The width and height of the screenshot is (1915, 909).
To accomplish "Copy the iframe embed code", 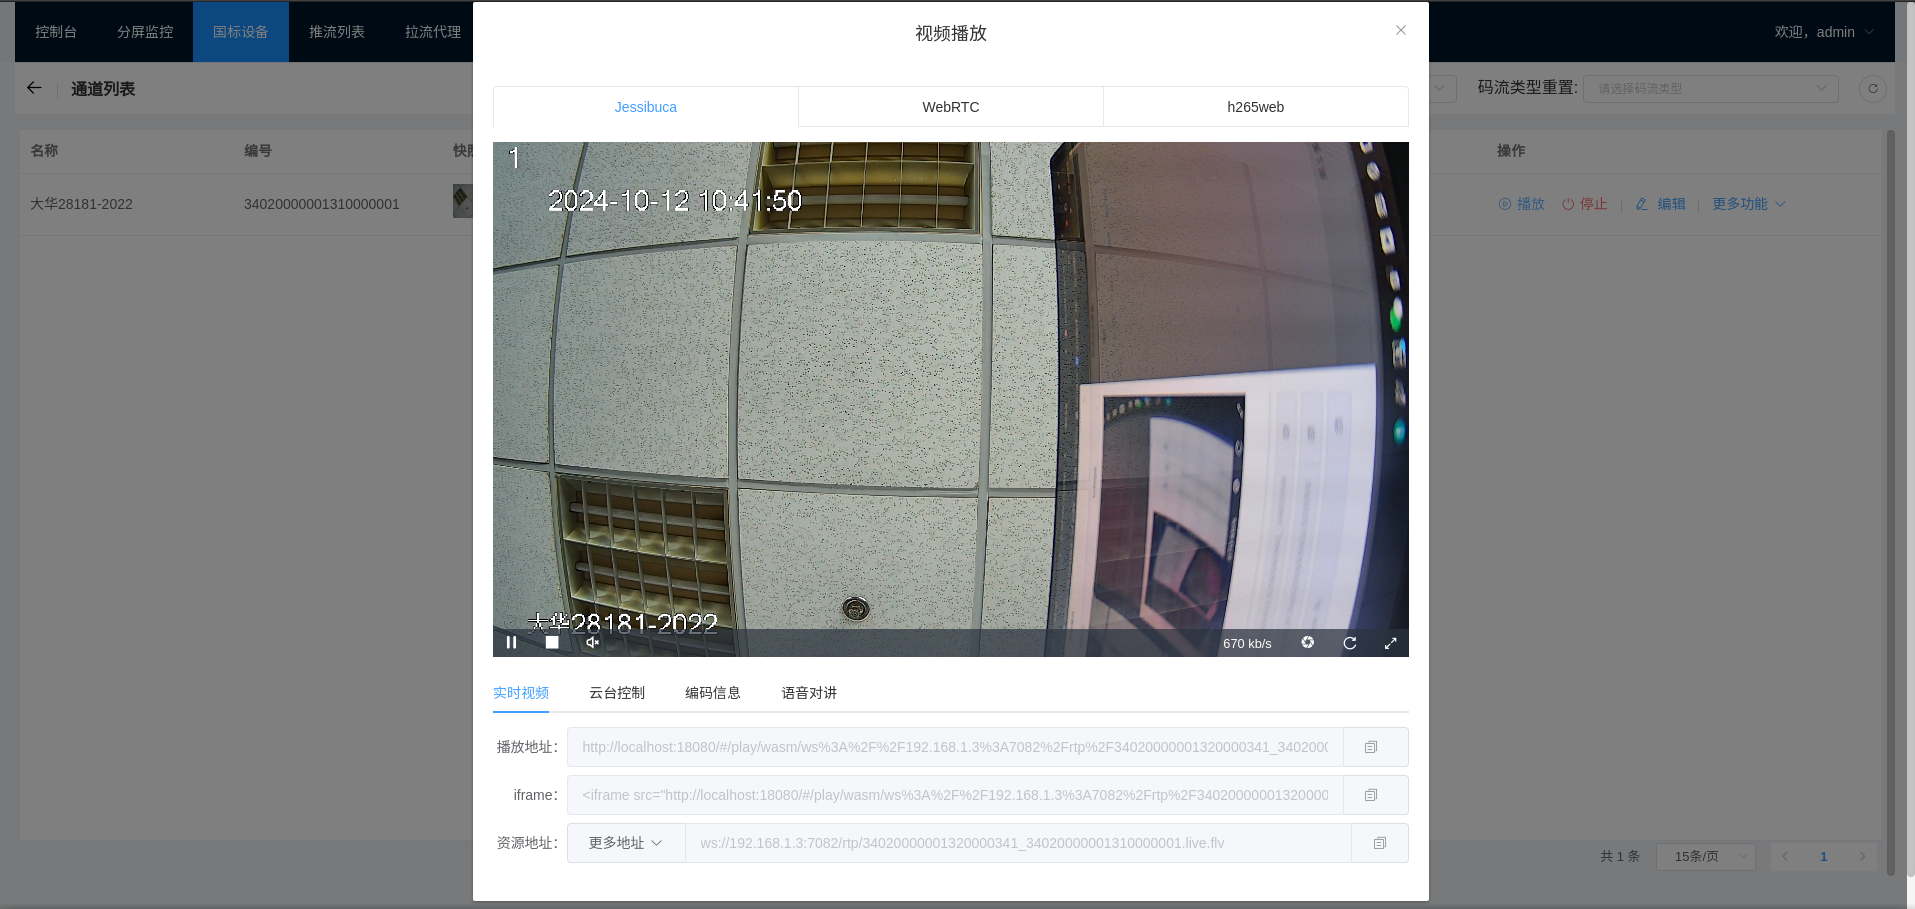I will coord(1371,795).
